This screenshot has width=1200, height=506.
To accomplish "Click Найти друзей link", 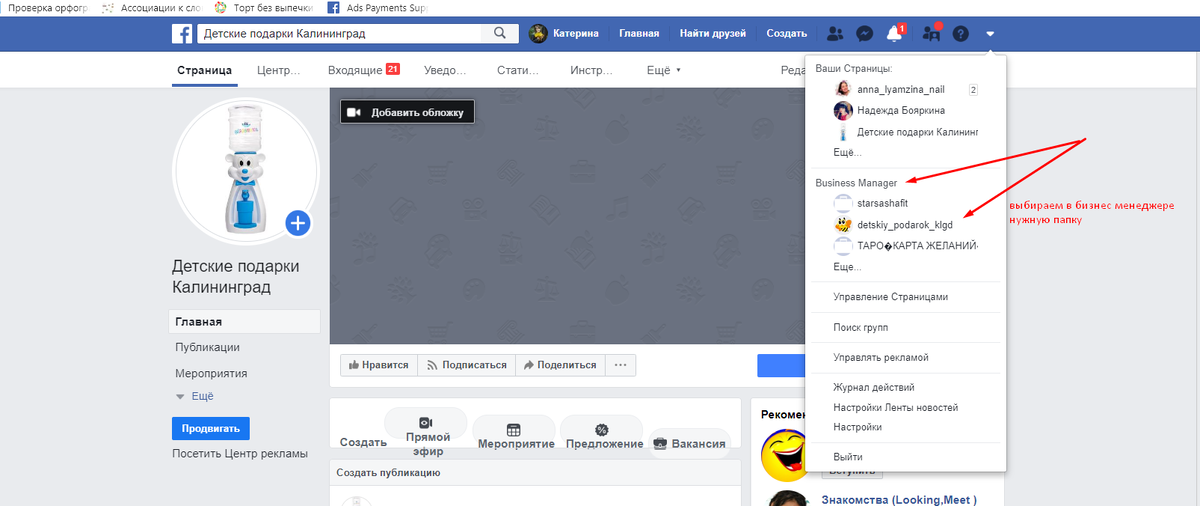I will (713, 33).
